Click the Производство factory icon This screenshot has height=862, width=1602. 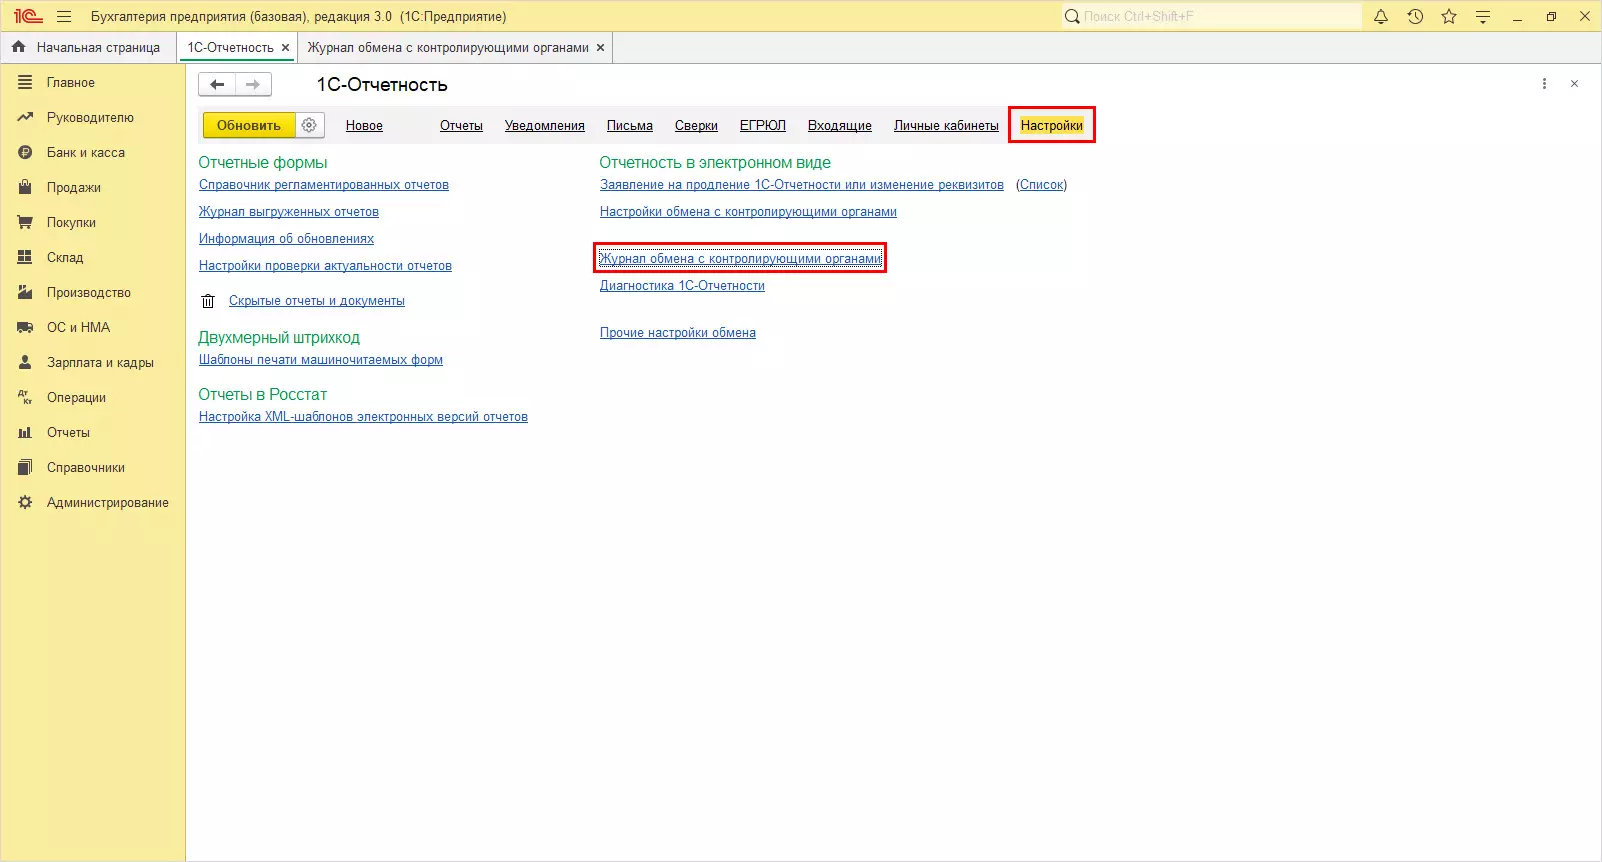25,292
